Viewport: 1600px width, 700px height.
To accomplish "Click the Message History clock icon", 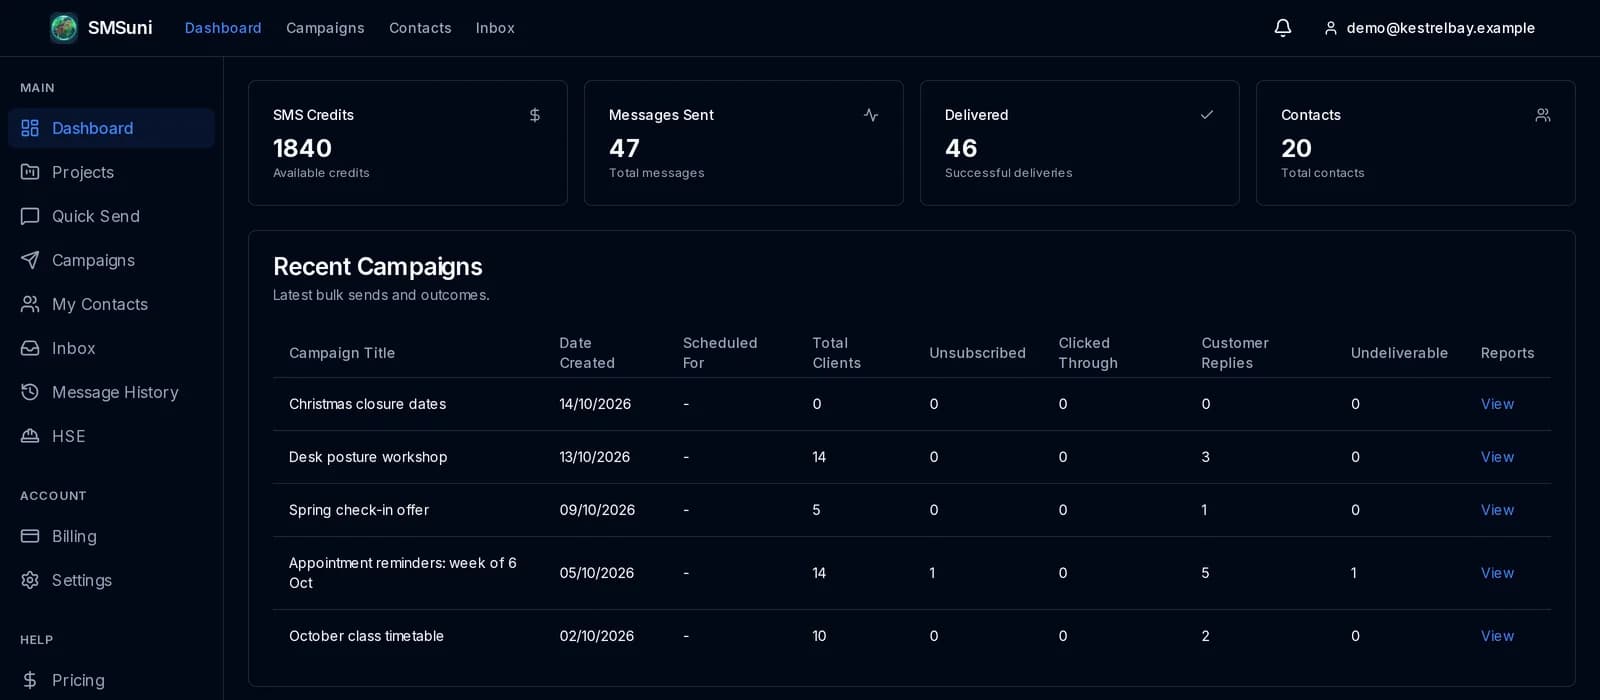I will 30,392.
